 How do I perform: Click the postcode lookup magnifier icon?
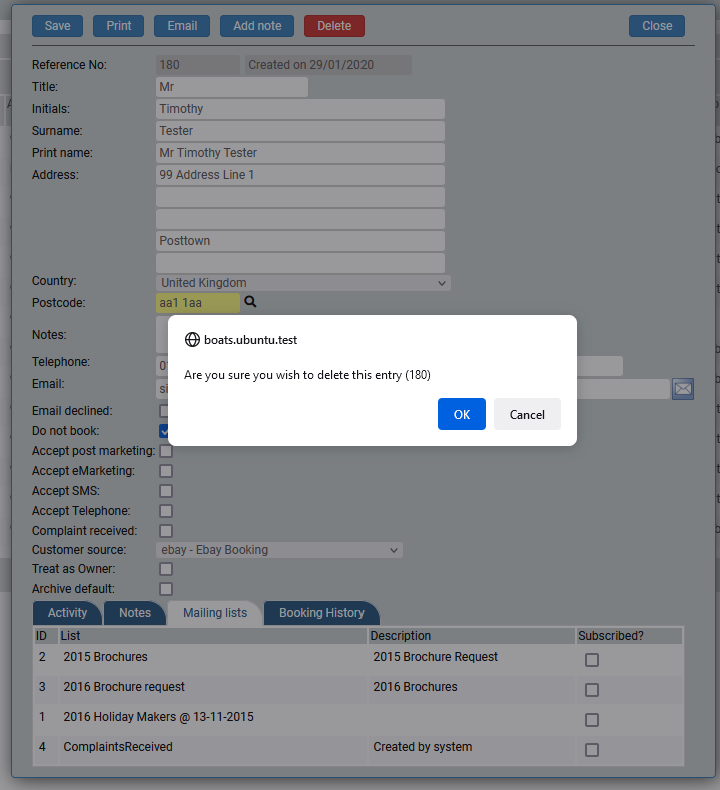251,302
